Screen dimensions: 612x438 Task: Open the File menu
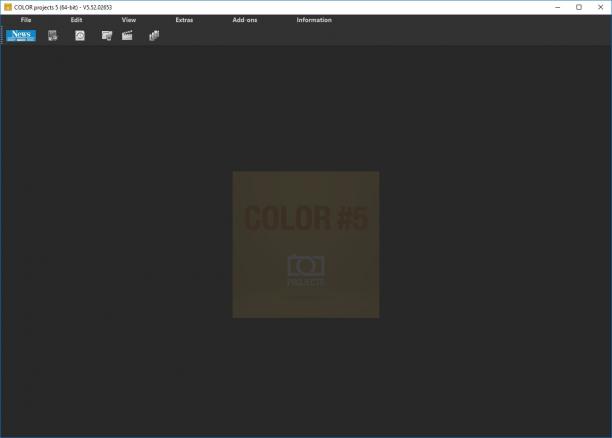pos(26,20)
